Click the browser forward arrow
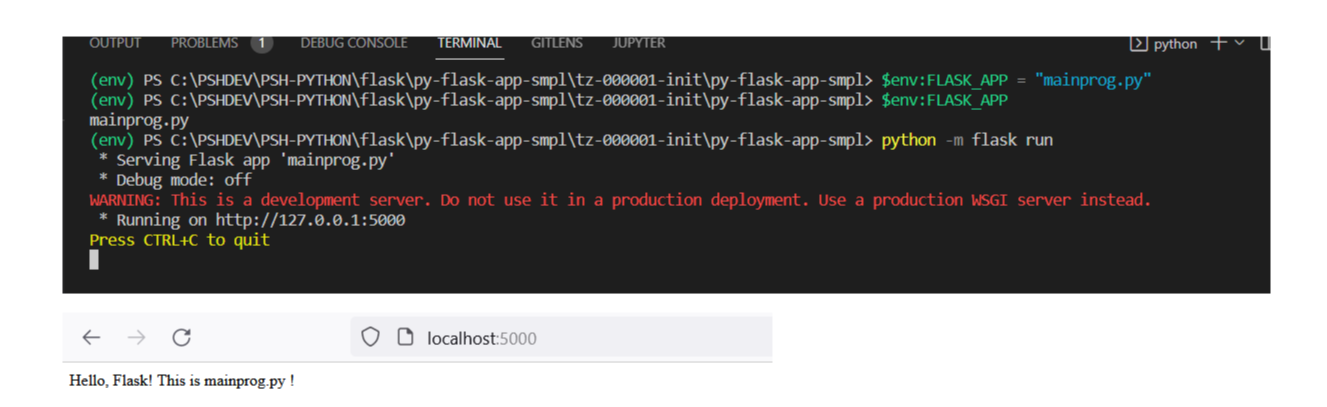1327x407 pixels. 136,338
